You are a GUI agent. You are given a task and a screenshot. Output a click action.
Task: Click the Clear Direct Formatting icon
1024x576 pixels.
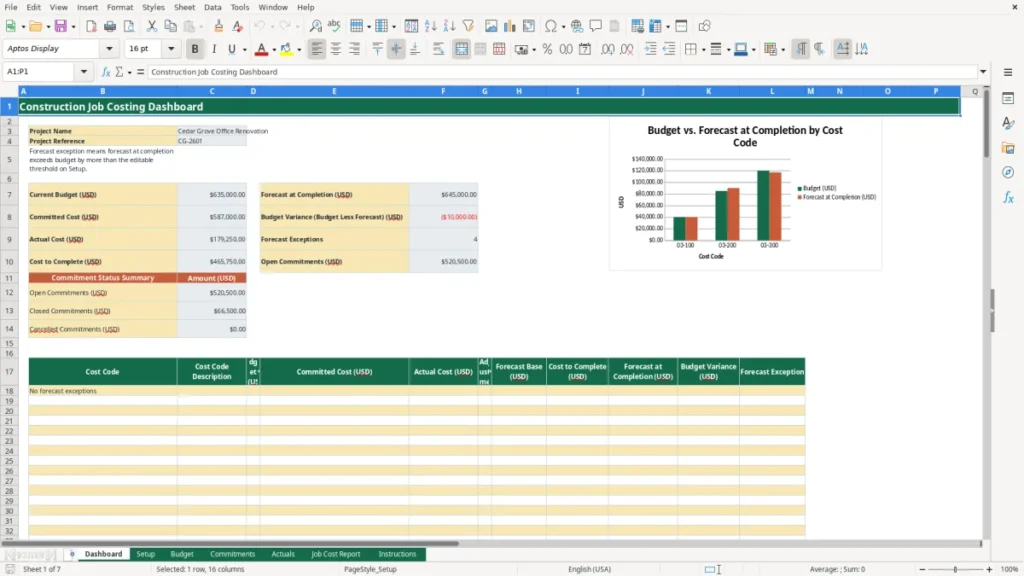(238, 26)
